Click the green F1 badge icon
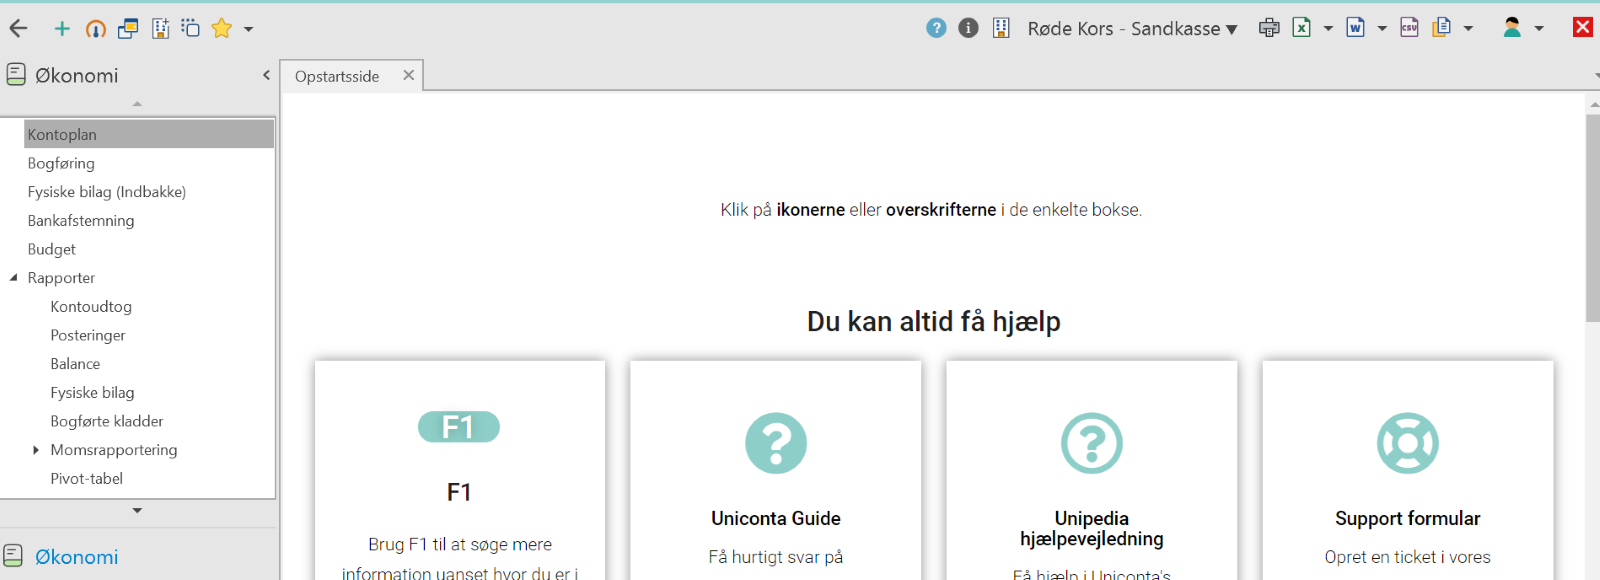Viewport: 1600px width, 580px height. (x=459, y=427)
